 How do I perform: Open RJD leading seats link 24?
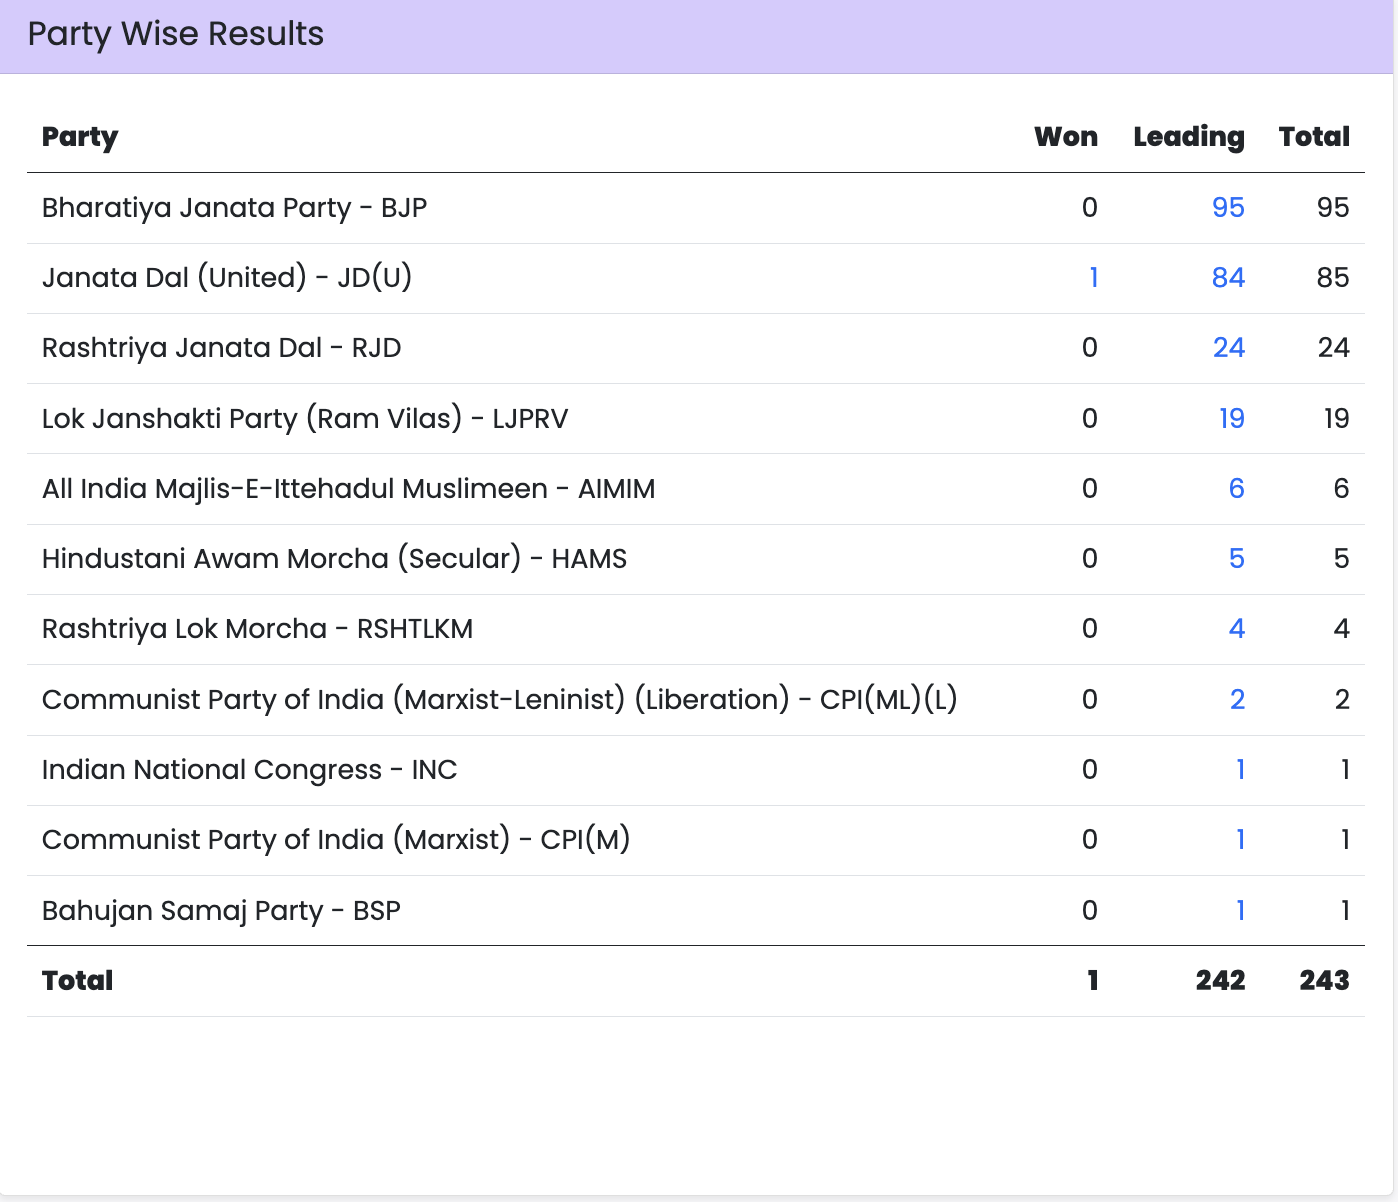pos(1228,347)
